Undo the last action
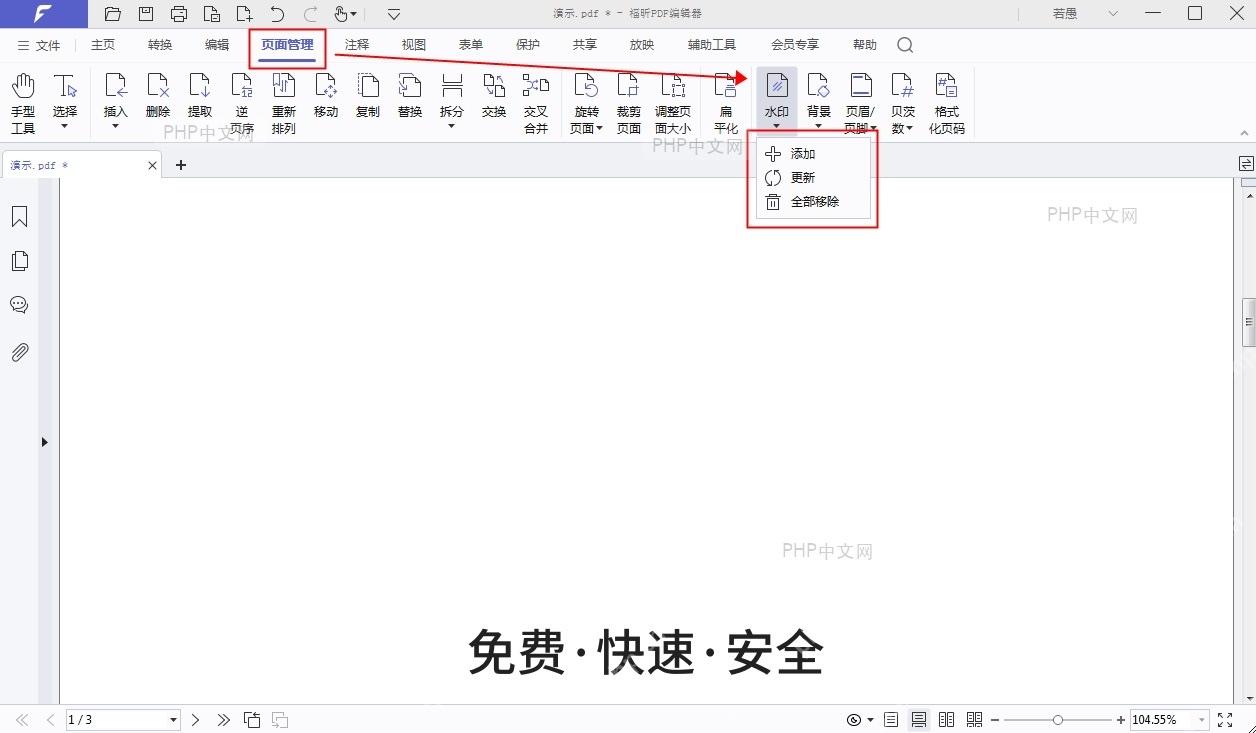The image size is (1256, 733). pyautogui.click(x=277, y=14)
